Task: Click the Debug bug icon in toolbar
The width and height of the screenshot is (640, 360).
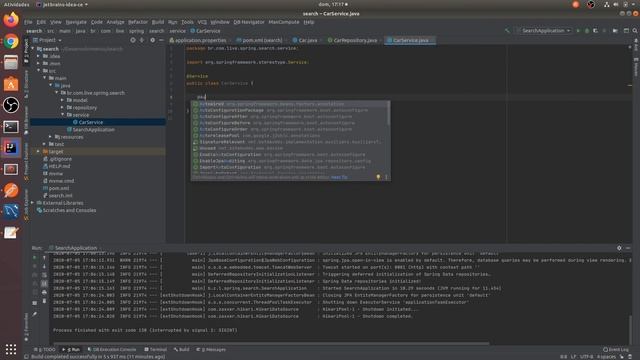Action: (x=587, y=31)
